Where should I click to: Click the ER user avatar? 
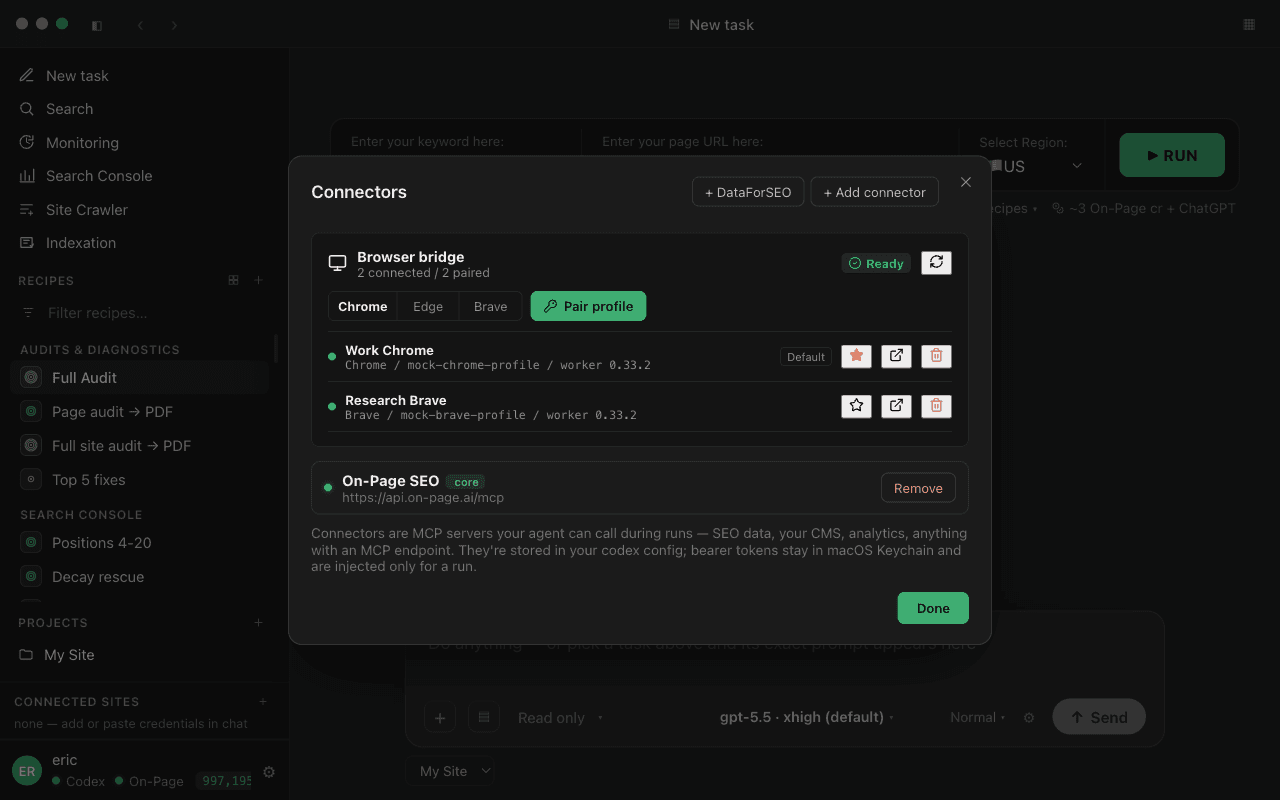pyautogui.click(x=27, y=770)
